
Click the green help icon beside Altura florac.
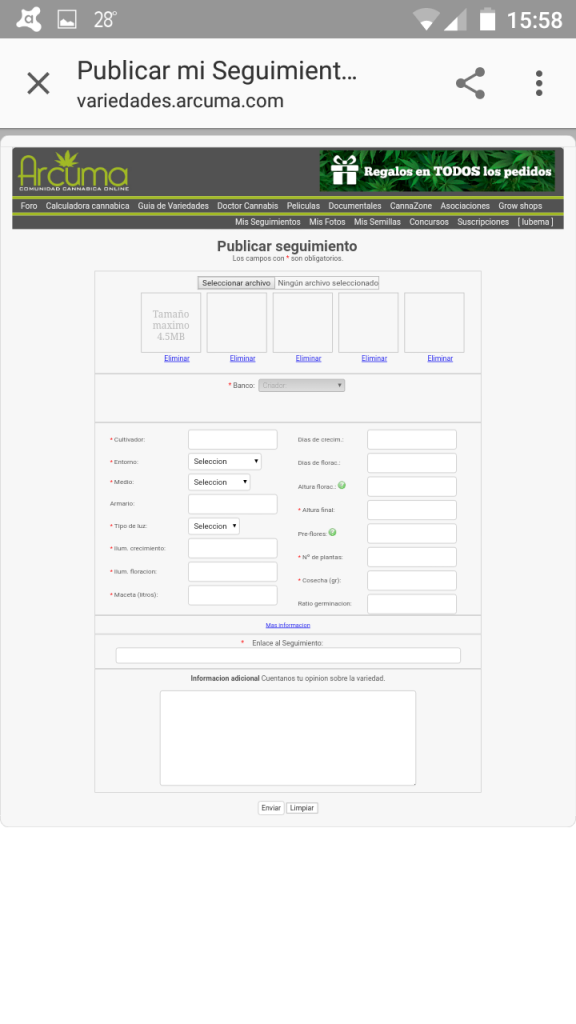[x=342, y=485]
